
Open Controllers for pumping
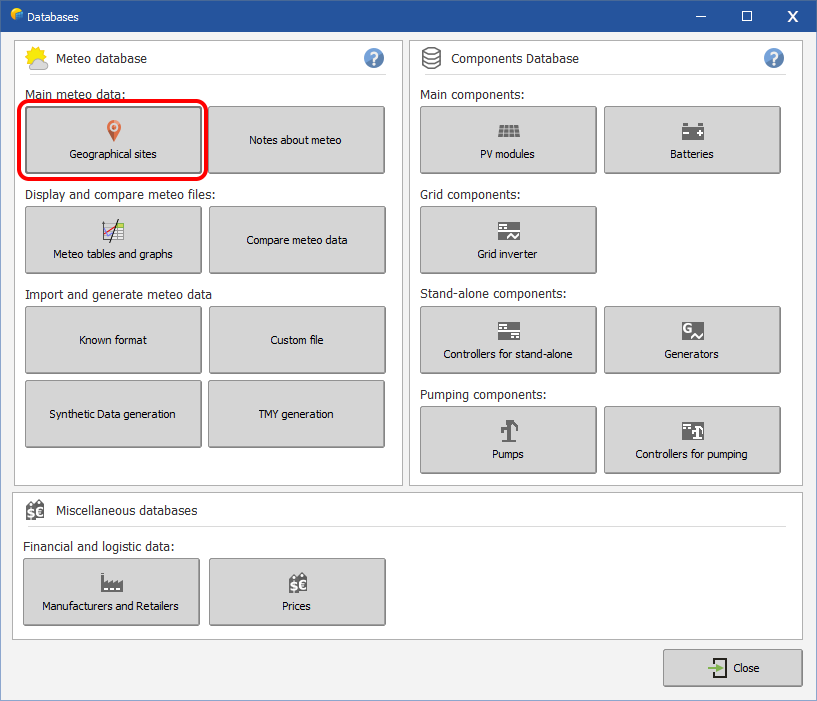point(692,440)
